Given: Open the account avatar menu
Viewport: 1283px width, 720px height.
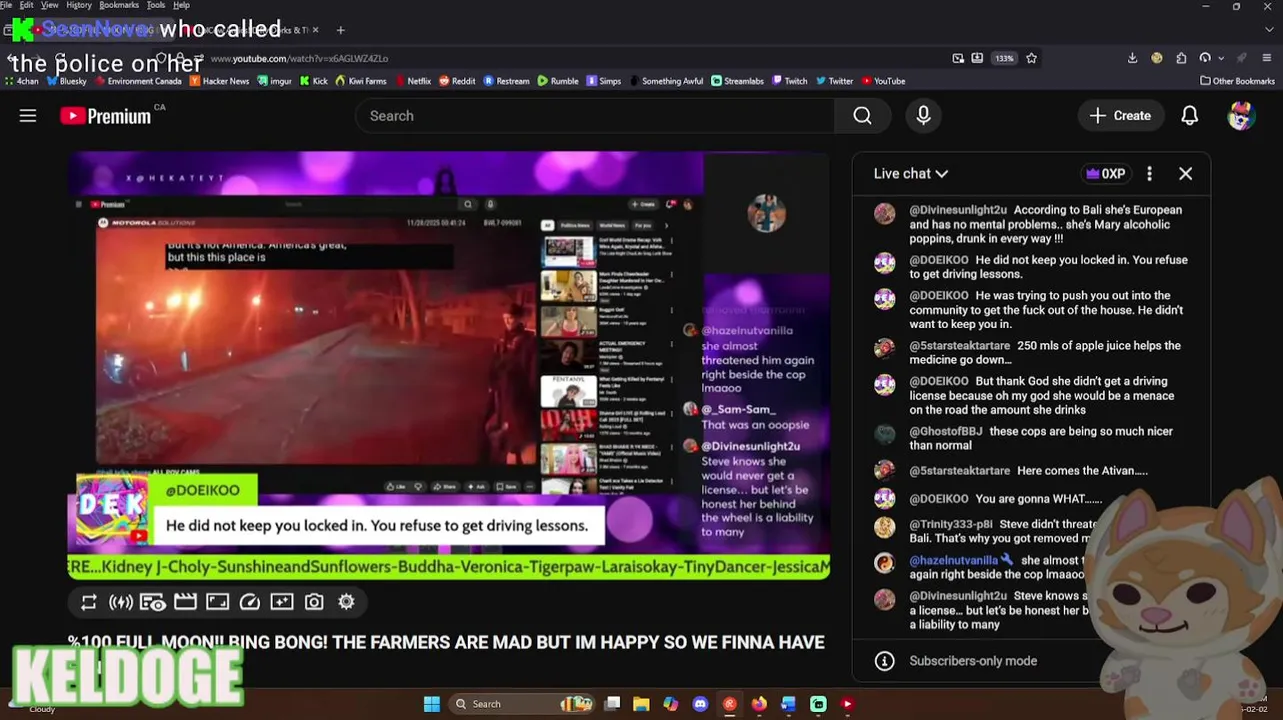Looking at the screenshot, I should [x=1241, y=116].
